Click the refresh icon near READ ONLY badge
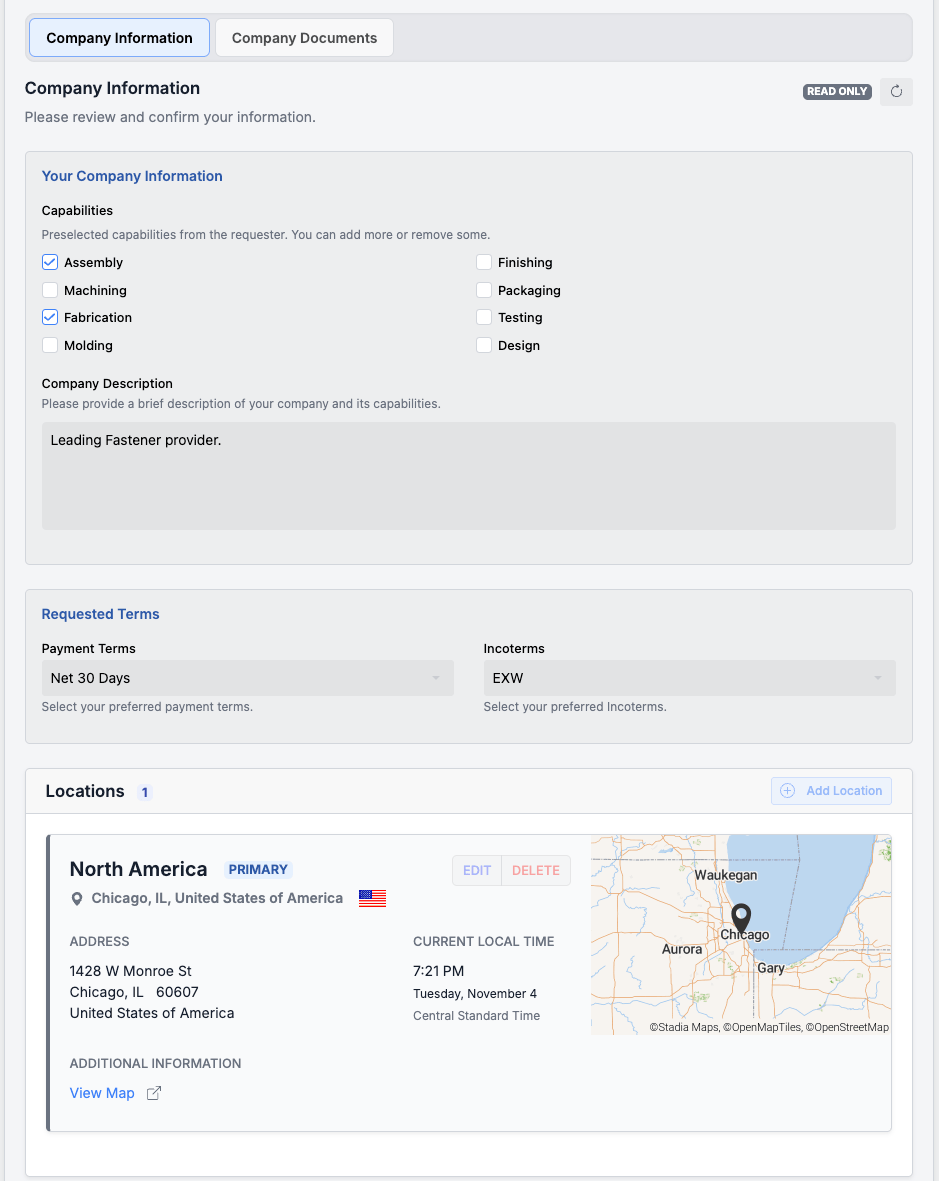This screenshot has width=939, height=1181. pyautogui.click(x=895, y=91)
